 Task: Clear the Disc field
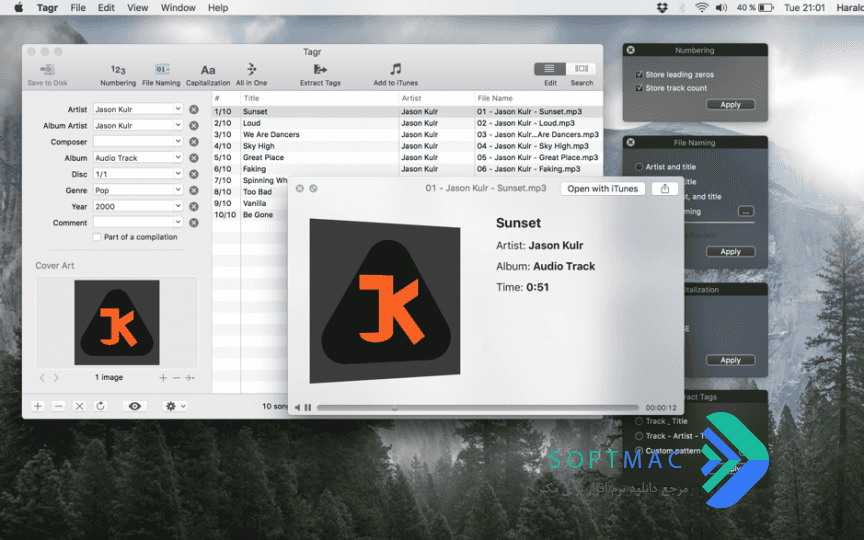194,174
